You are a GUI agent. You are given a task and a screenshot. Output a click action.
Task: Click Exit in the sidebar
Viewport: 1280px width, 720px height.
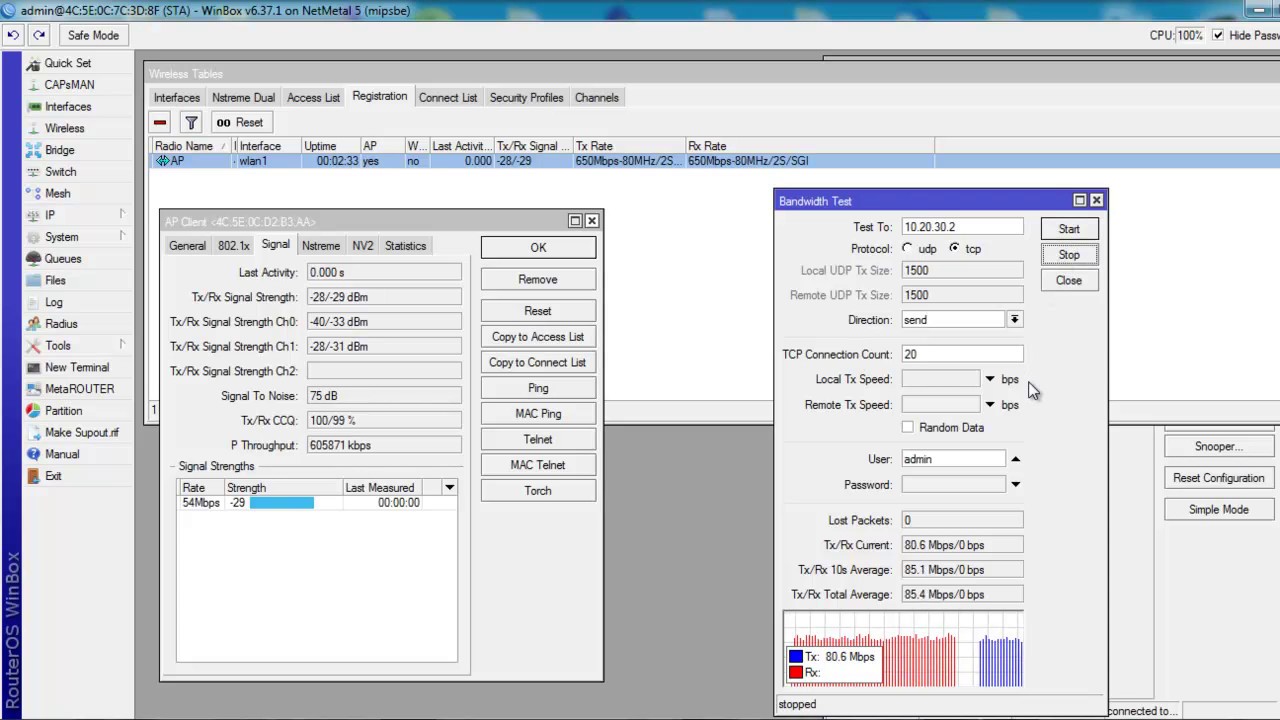[53, 476]
